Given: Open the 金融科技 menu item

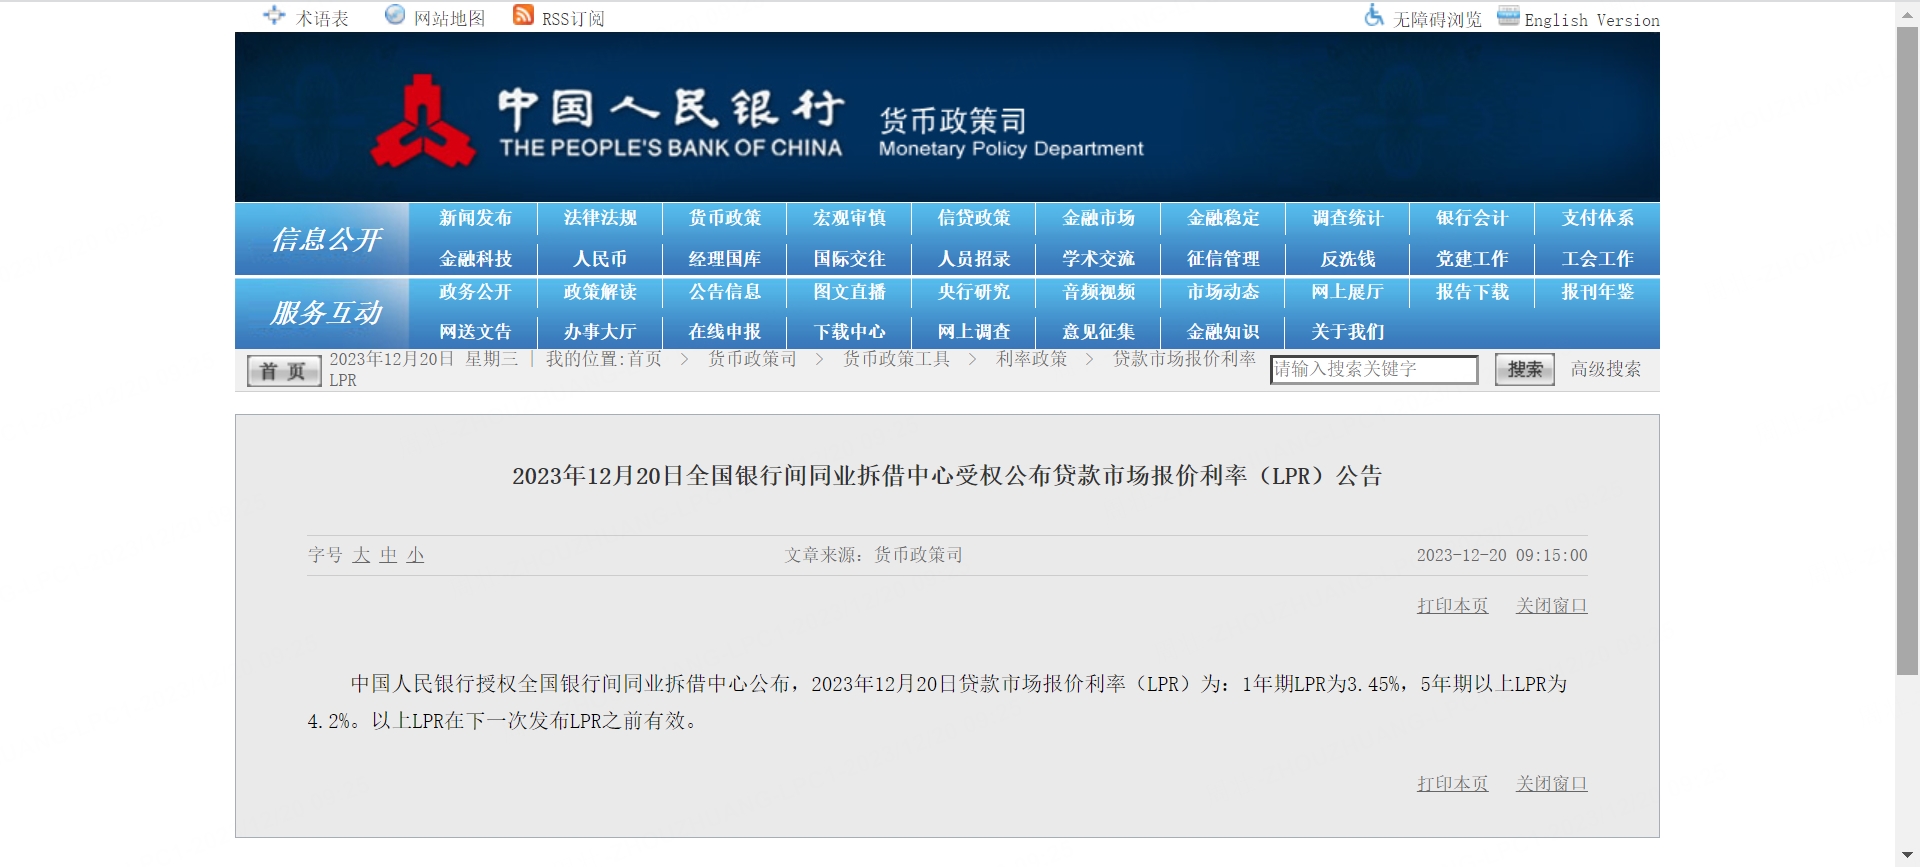Looking at the screenshot, I should pos(475,259).
